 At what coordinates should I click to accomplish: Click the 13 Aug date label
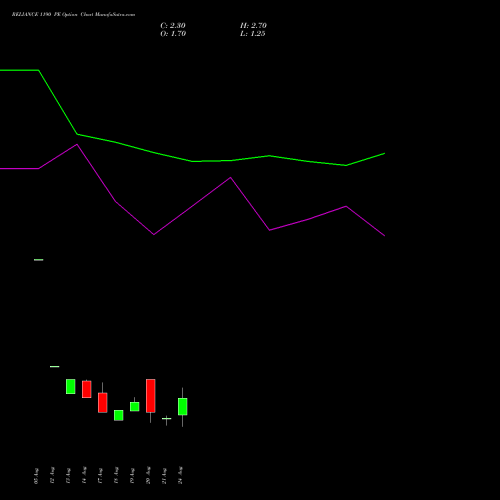[68, 476]
